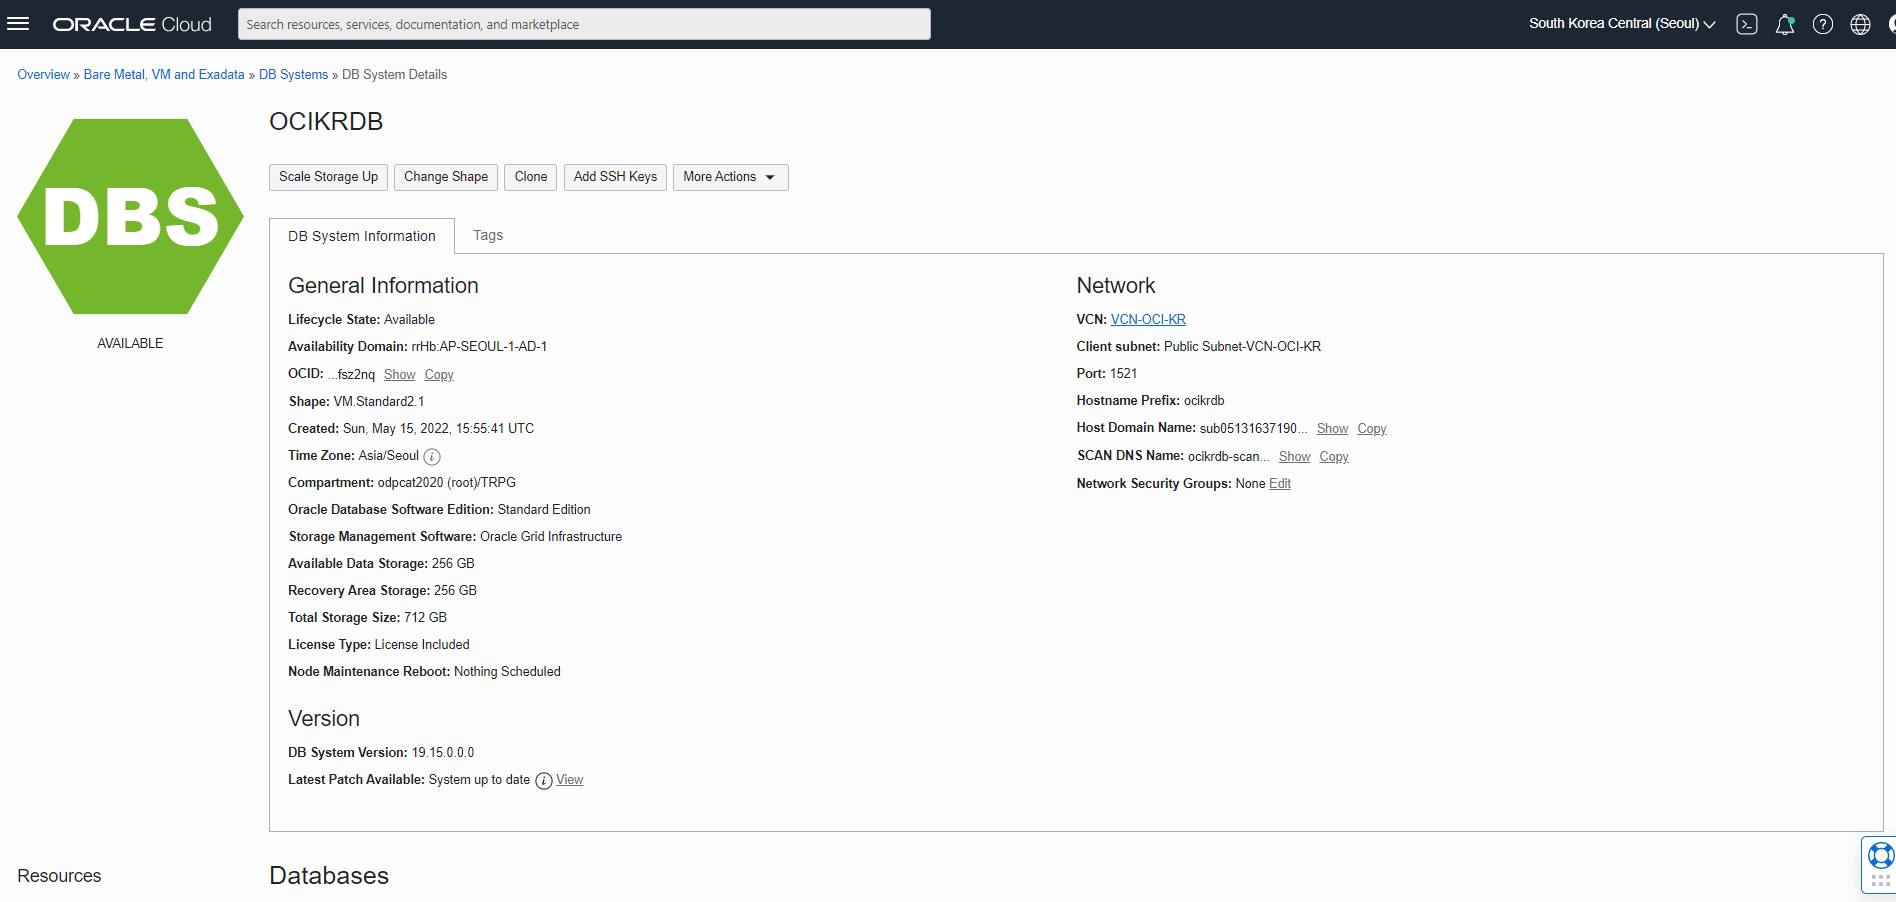Viewport: 1896px width, 902px height.
Task: Open the hamburger navigation menu
Action: pos(18,24)
